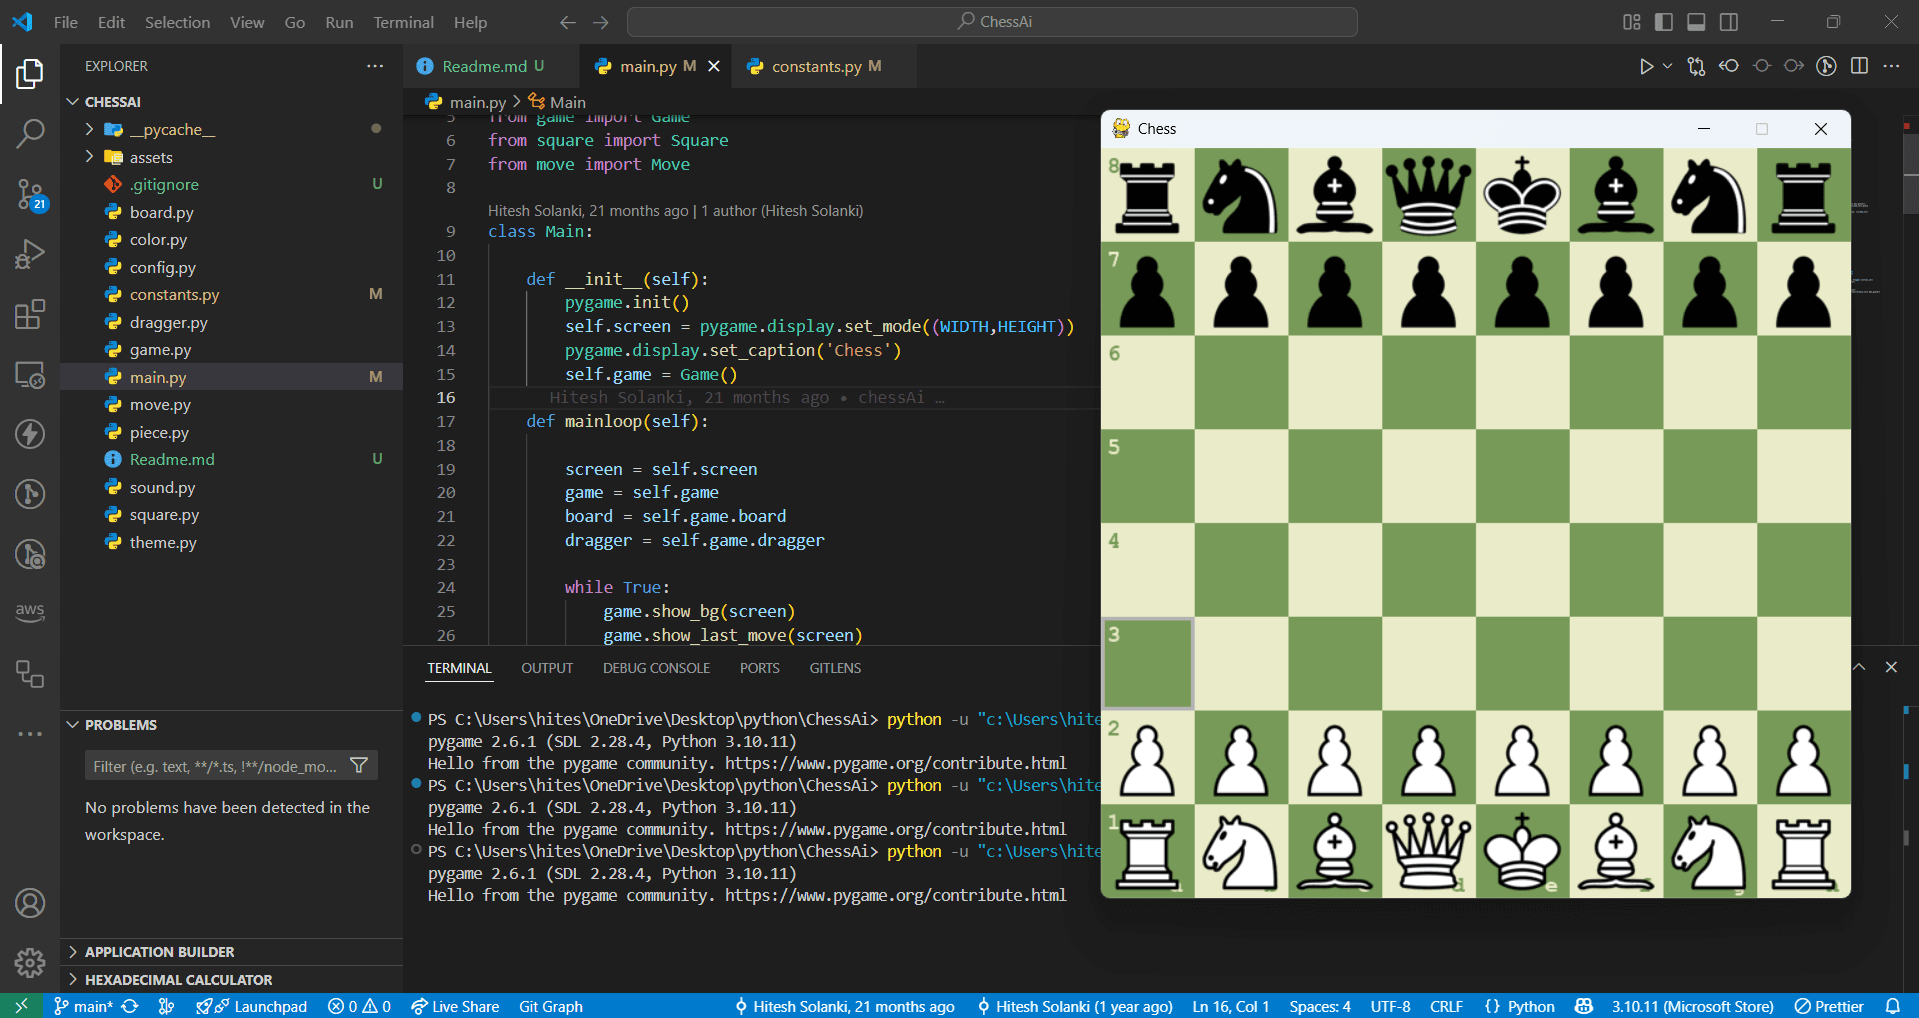
Task: Open the Remote Explorer icon
Action: click(30, 375)
